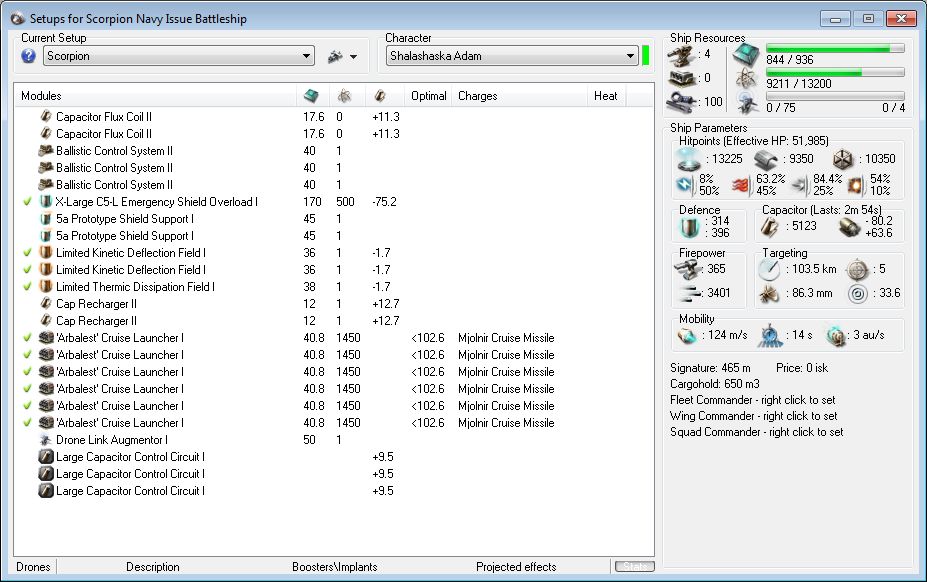Click the blue help question mark icon
The height and width of the screenshot is (582, 927).
pos(28,56)
